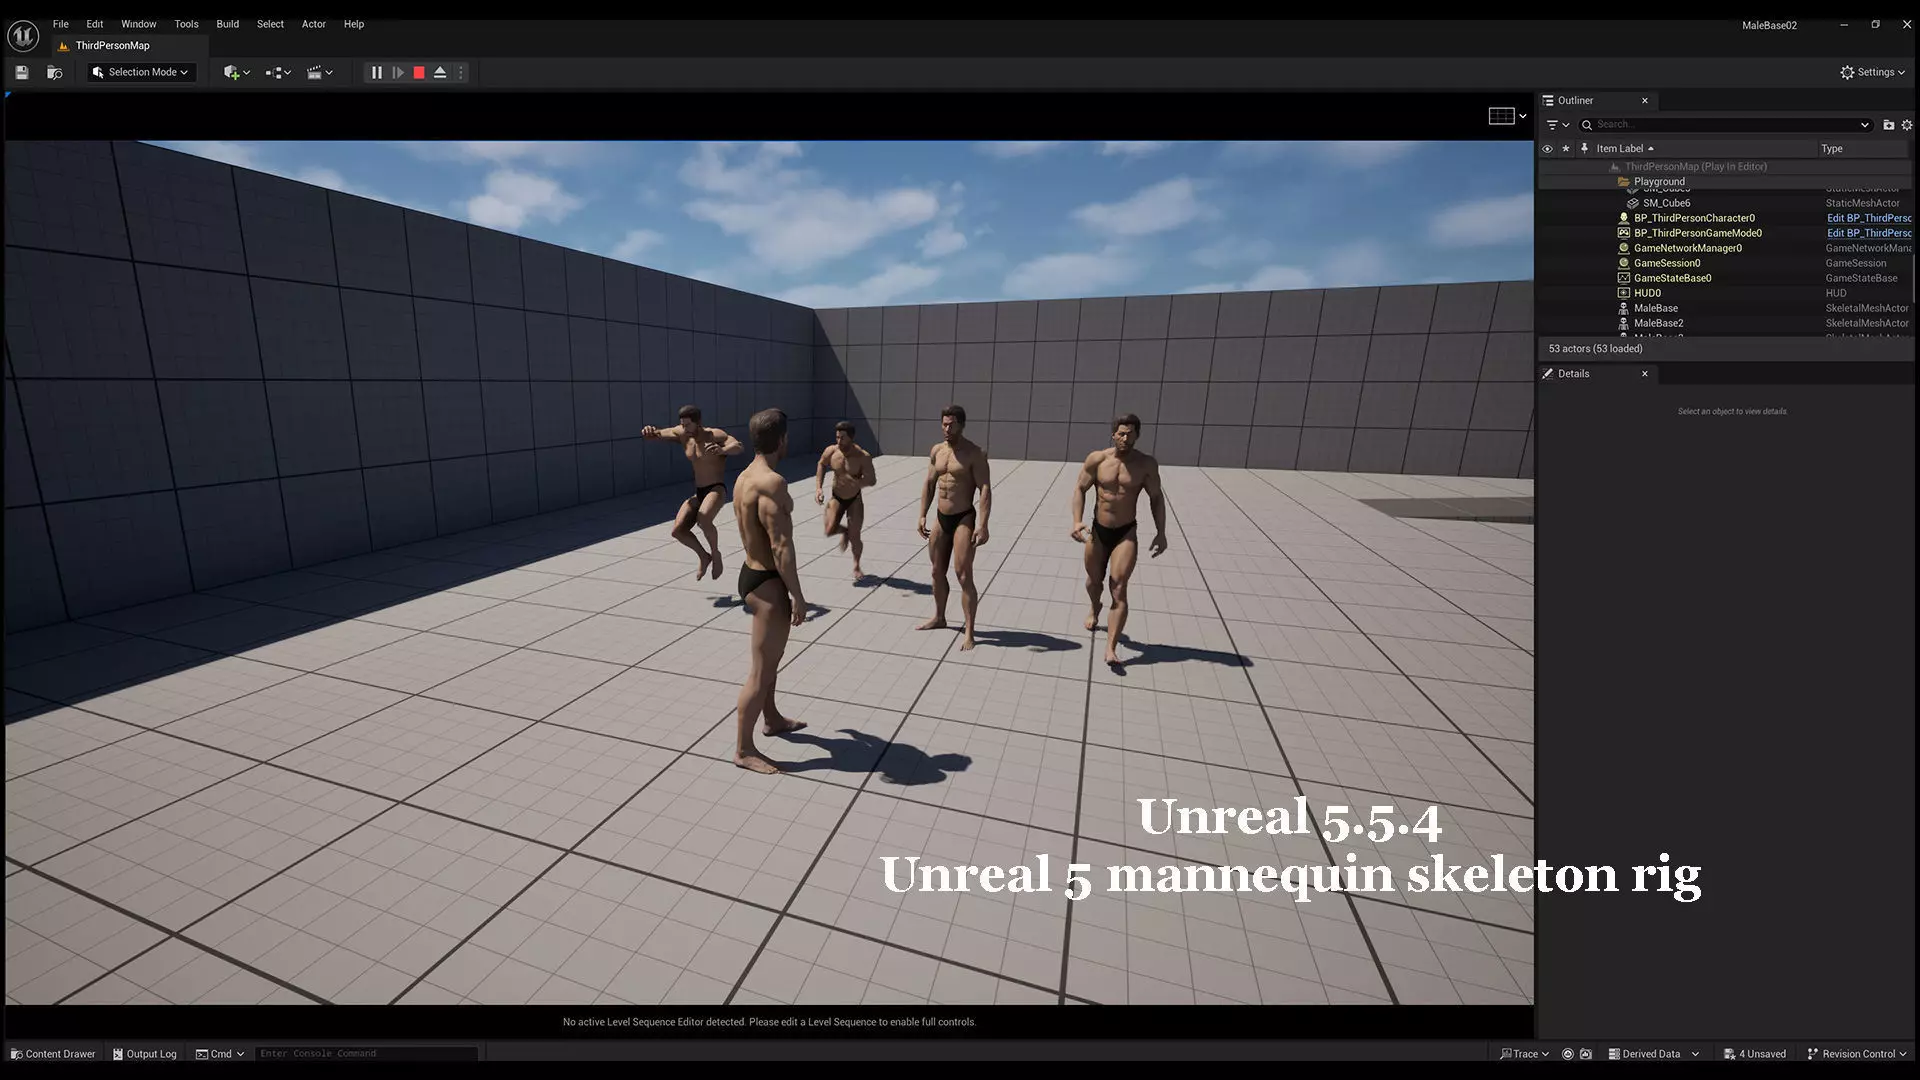Image resolution: width=1920 pixels, height=1080 pixels.
Task: Click the Outliner search field
Action: [x=1725, y=125]
